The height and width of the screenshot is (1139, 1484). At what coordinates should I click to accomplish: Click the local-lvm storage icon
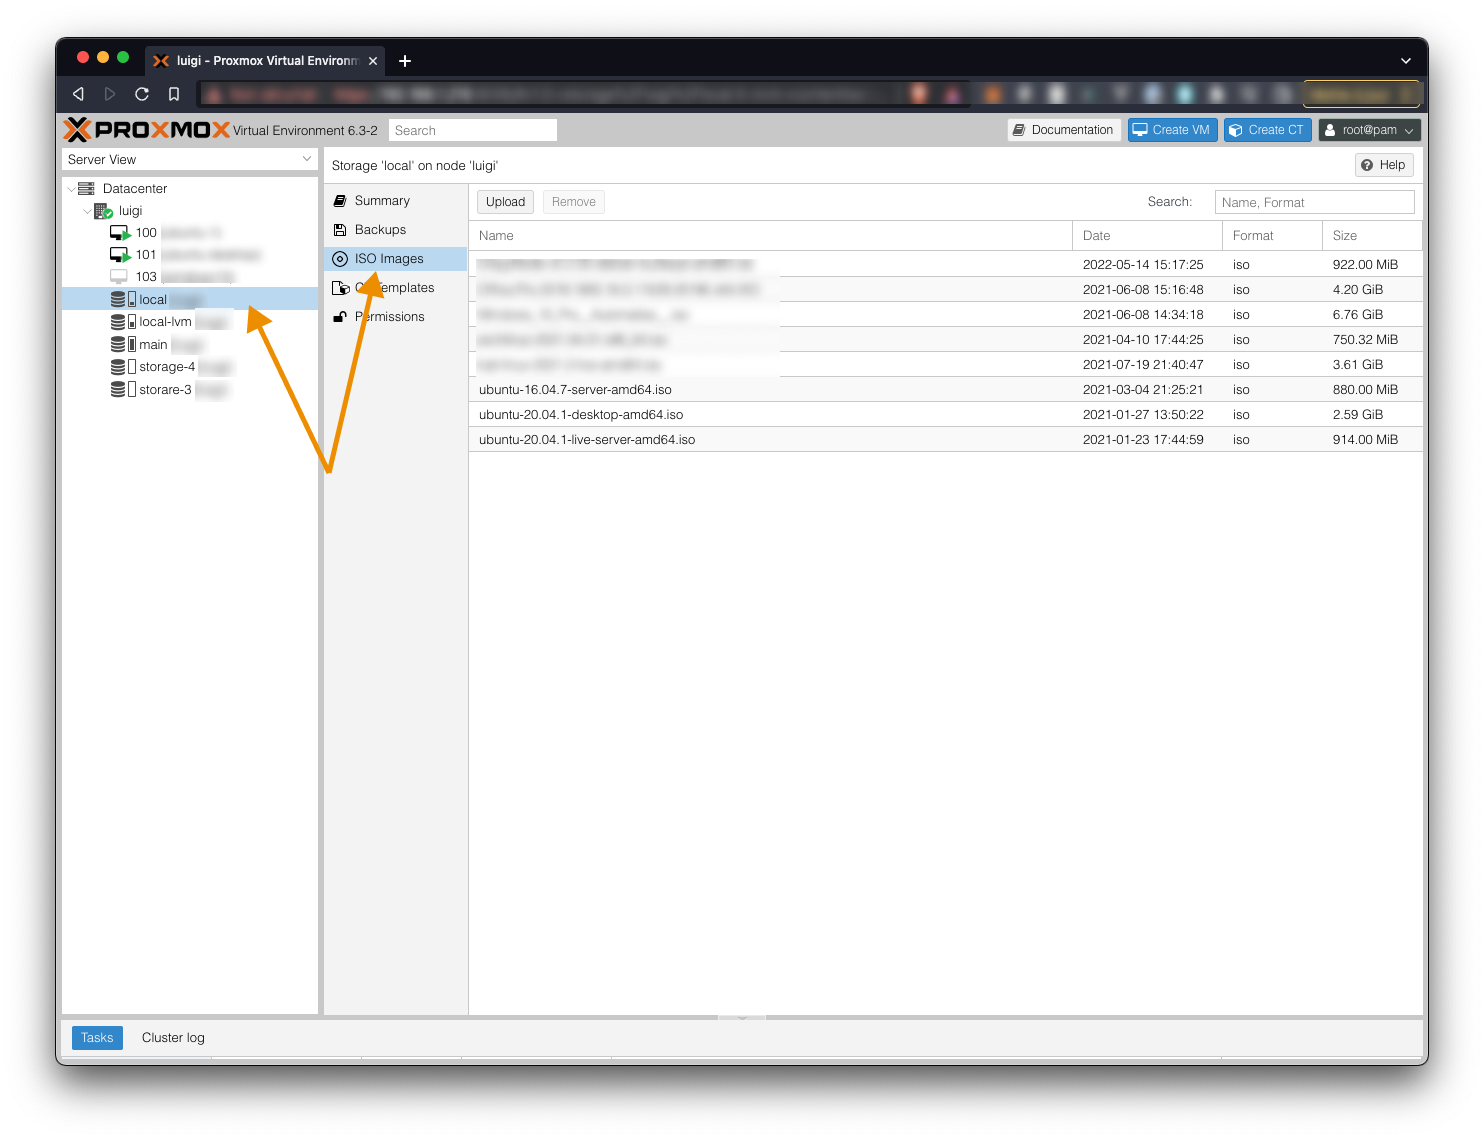[123, 322]
